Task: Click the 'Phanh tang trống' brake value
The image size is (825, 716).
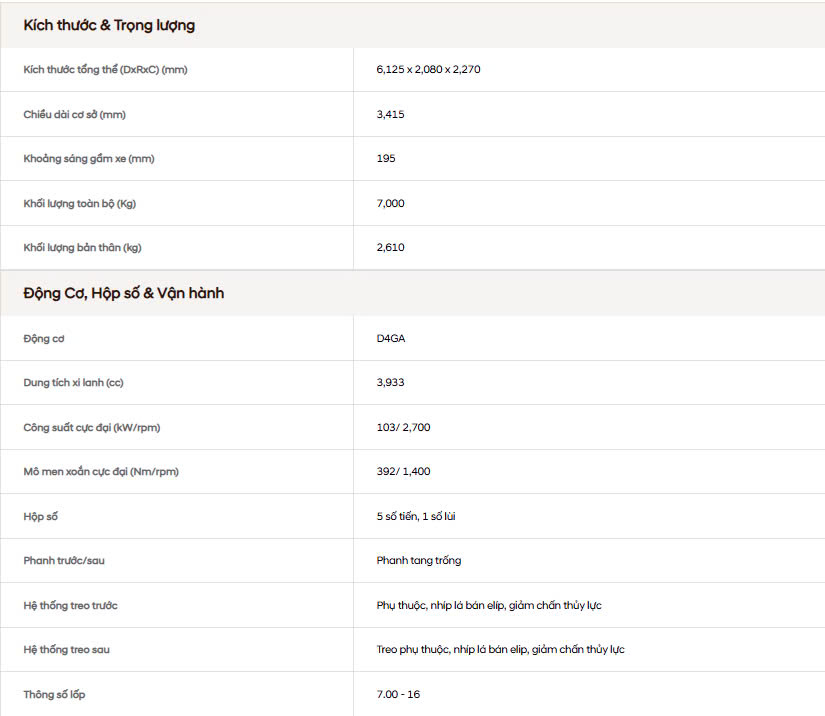Action: pyautogui.click(x=419, y=560)
